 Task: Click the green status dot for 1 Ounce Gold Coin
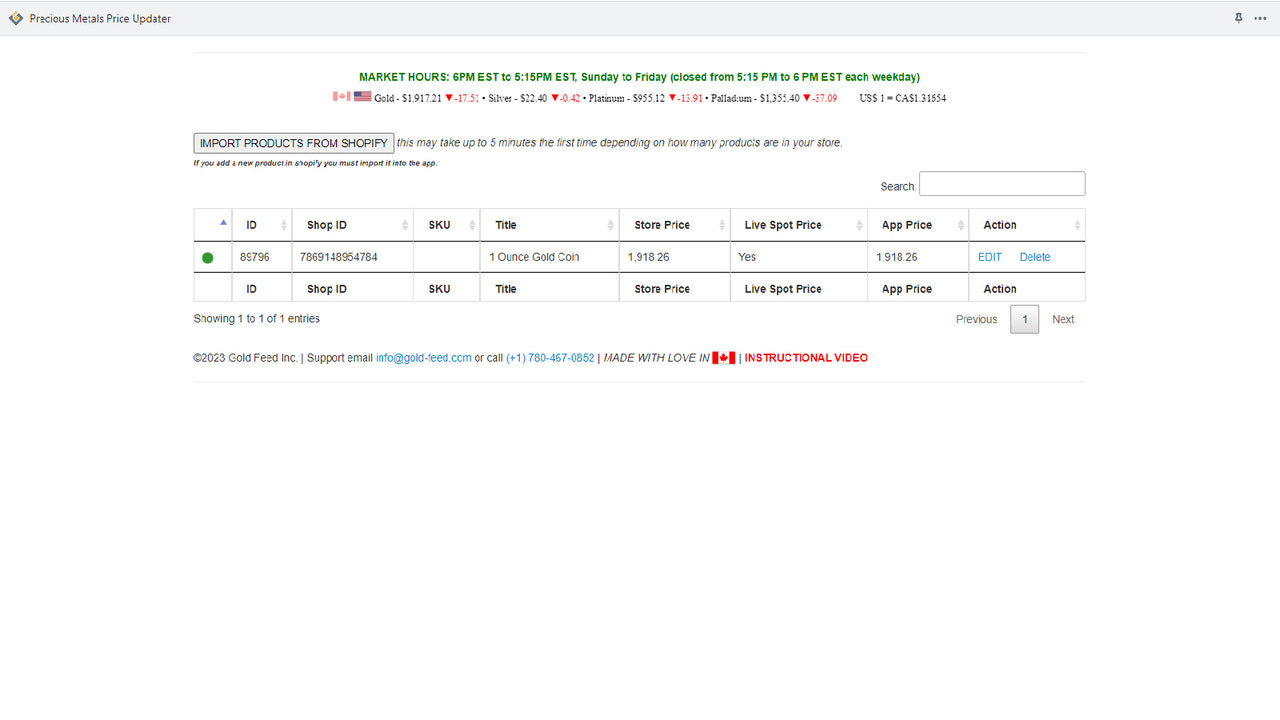[x=210, y=256]
